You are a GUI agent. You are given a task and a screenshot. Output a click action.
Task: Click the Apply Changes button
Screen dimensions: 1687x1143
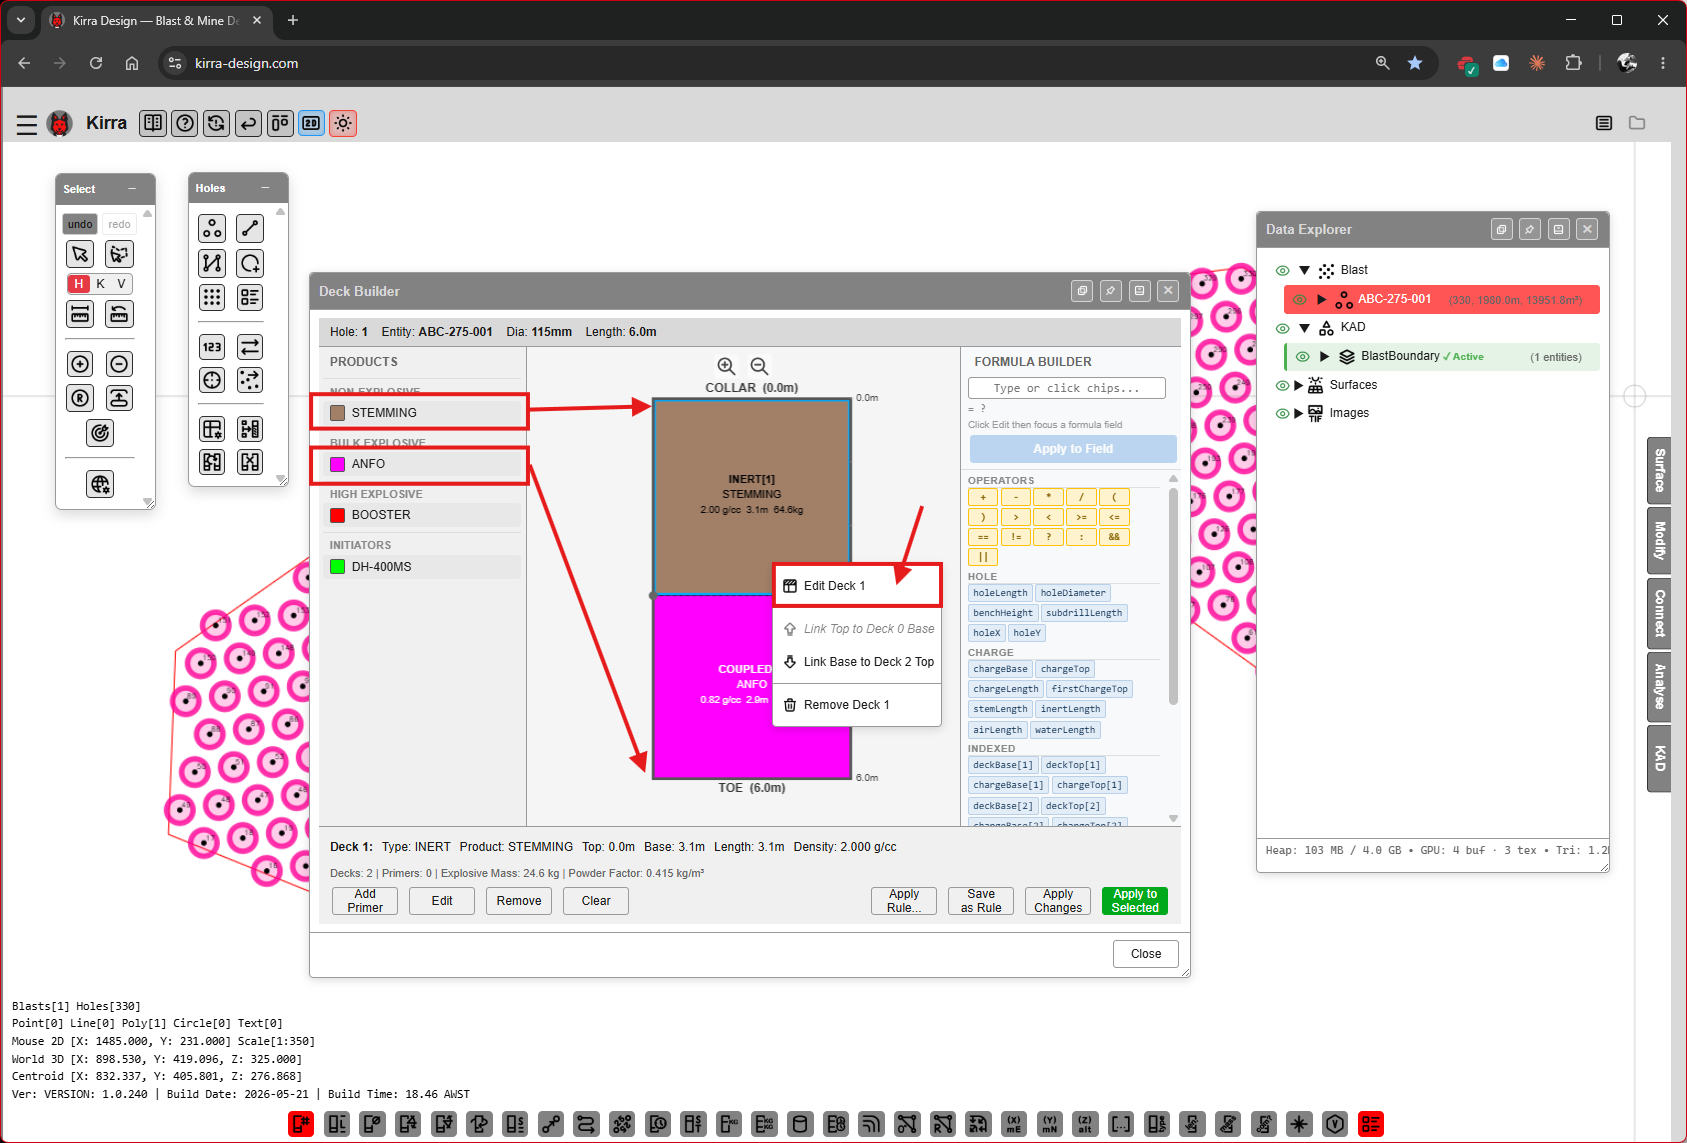[x=1058, y=901]
